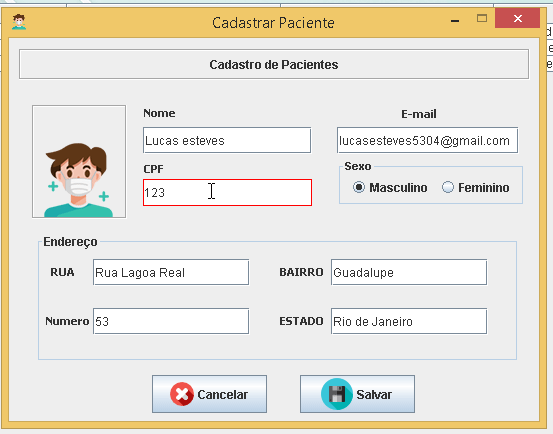
Task: Click the RUA label
Action: click(62, 272)
